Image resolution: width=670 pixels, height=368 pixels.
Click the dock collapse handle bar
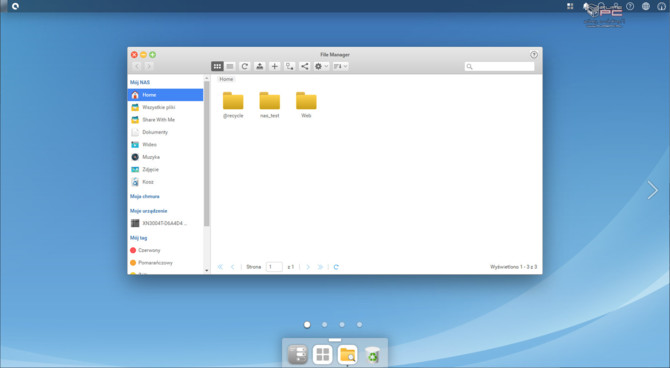(335, 340)
